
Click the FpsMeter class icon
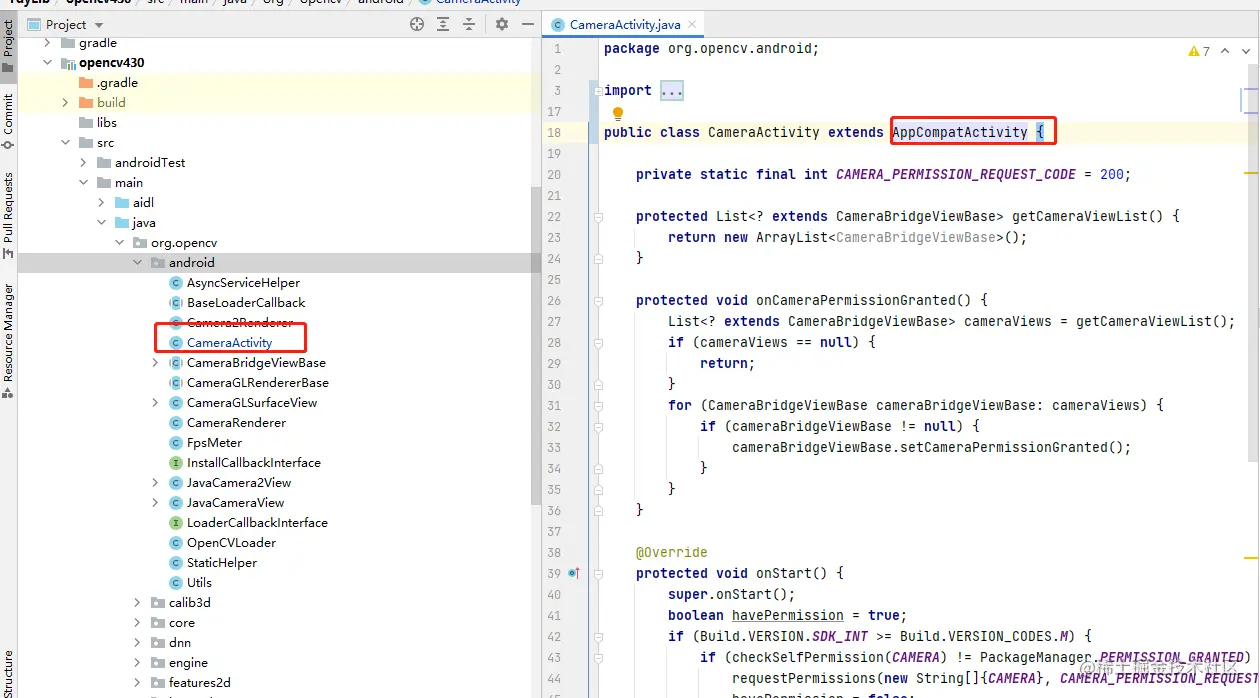(x=176, y=443)
